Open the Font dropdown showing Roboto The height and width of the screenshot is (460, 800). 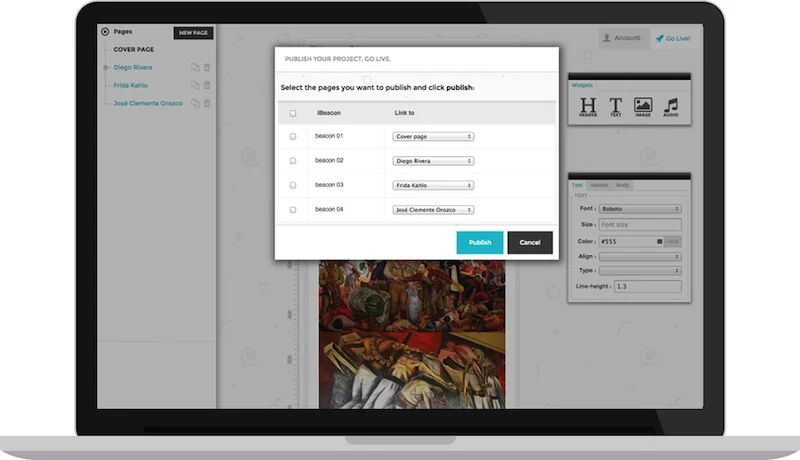[640, 209]
